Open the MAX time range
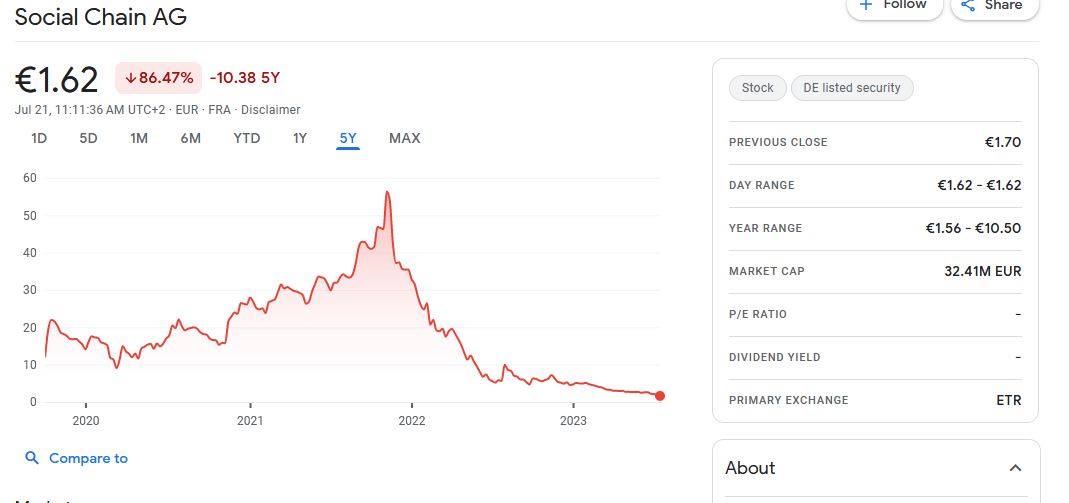 tap(404, 138)
